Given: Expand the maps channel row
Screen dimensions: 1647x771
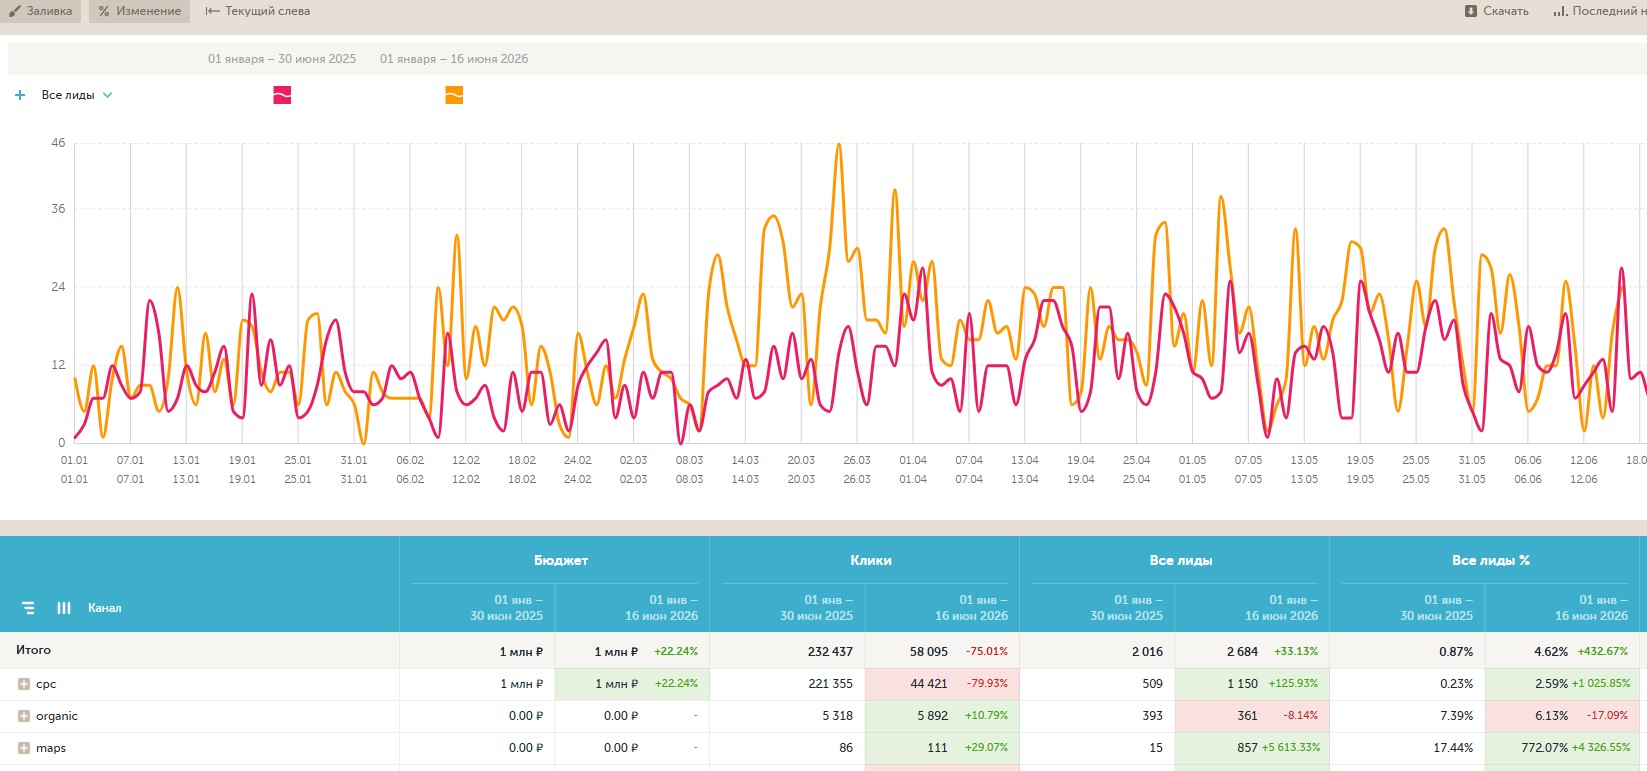Looking at the screenshot, I should [x=24, y=748].
